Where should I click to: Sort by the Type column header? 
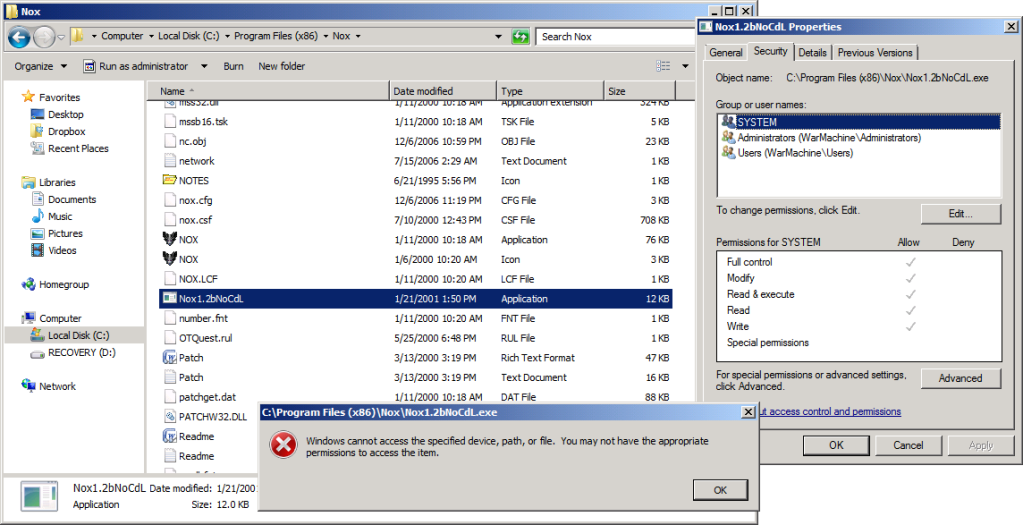[x=550, y=91]
